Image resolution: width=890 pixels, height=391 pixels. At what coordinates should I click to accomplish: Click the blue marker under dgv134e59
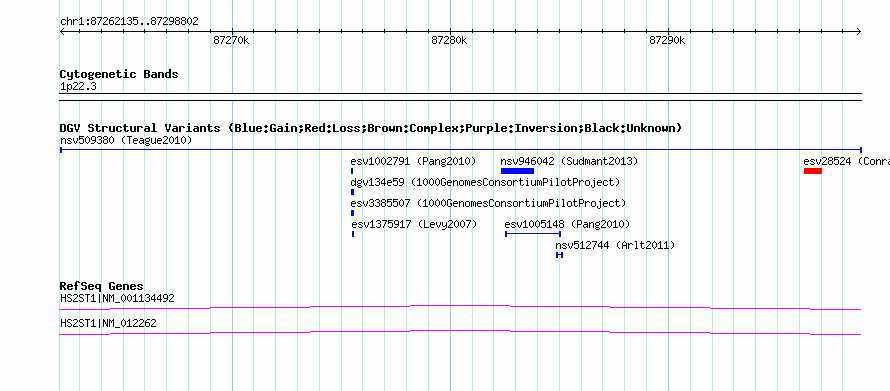click(352, 192)
